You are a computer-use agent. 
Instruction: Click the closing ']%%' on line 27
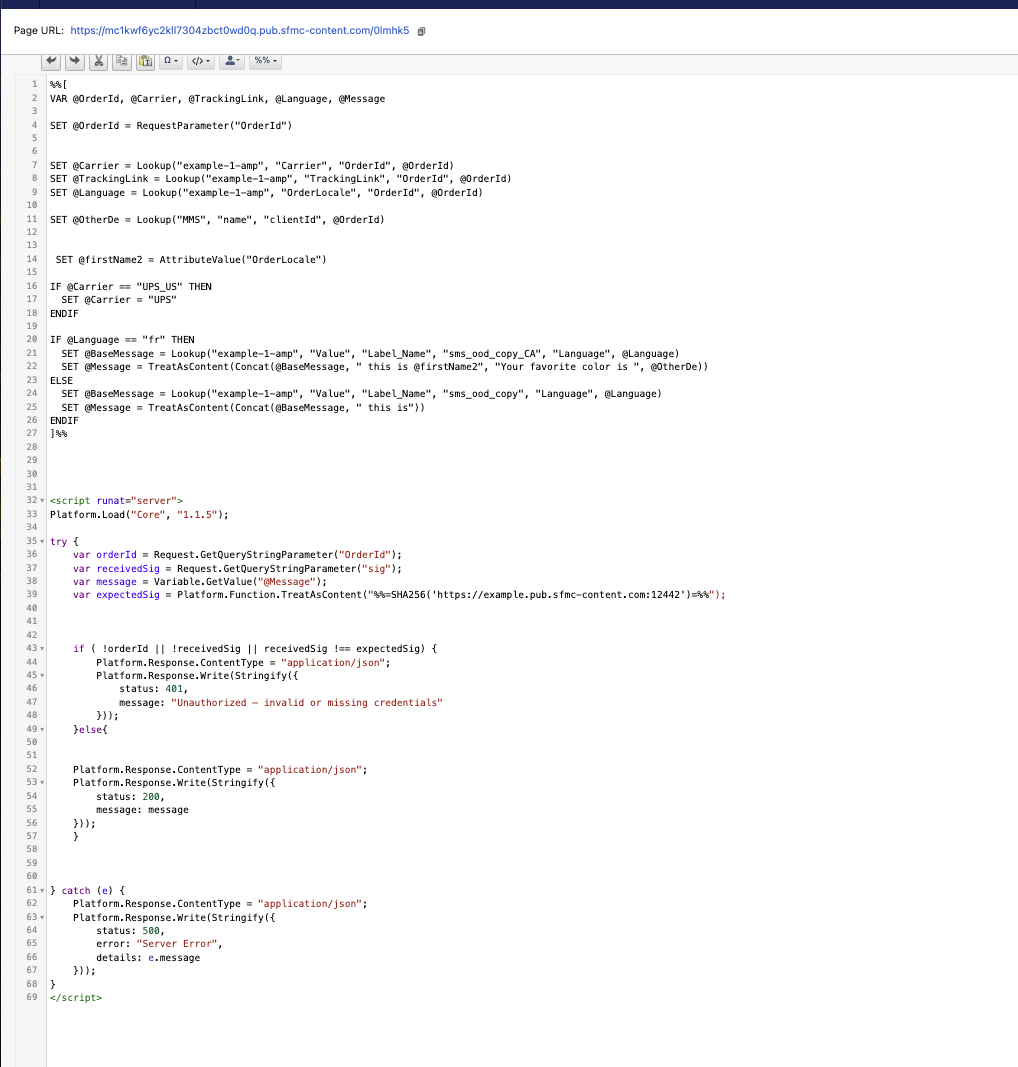click(x=59, y=433)
